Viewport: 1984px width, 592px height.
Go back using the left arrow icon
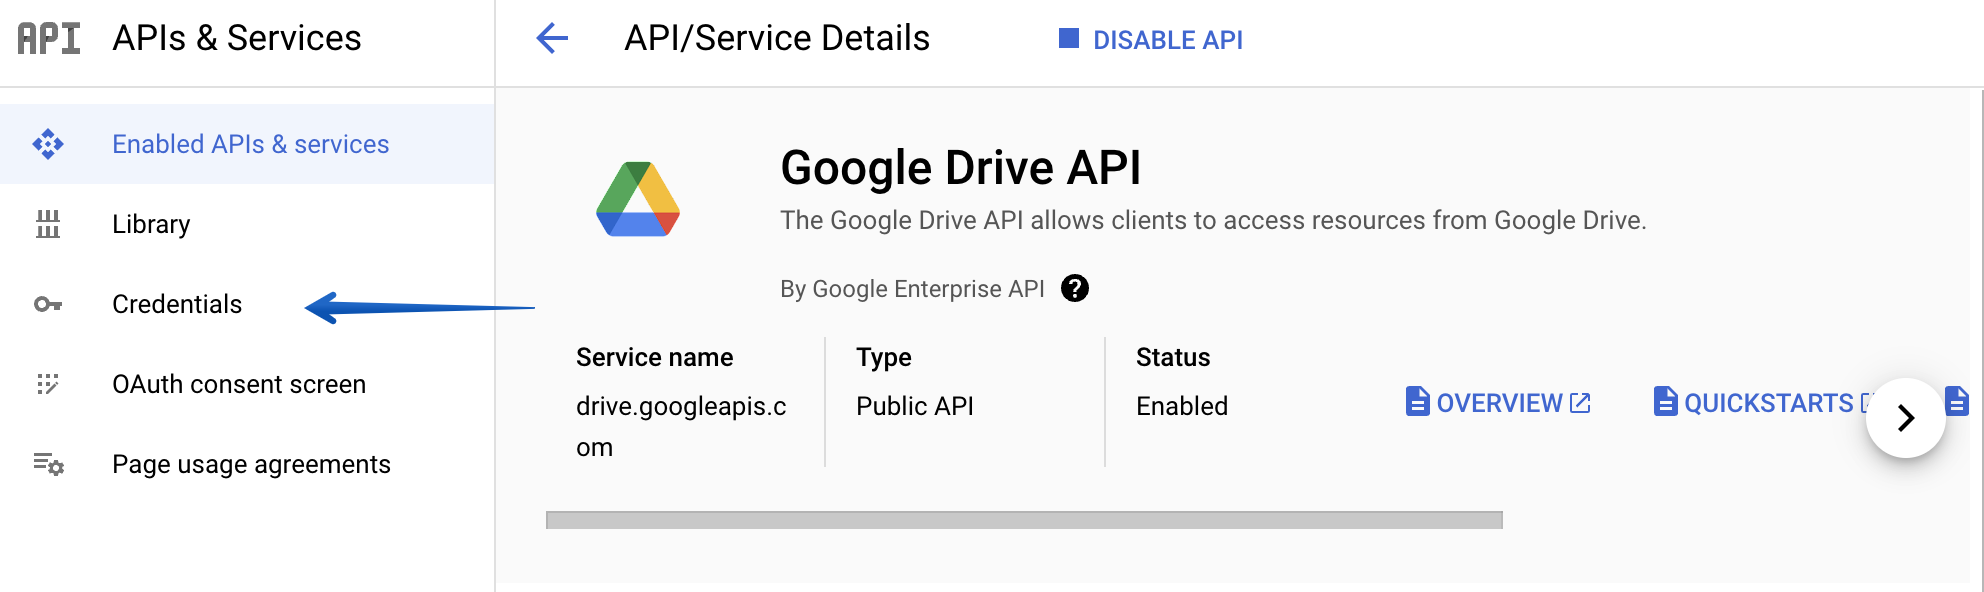pos(552,39)
